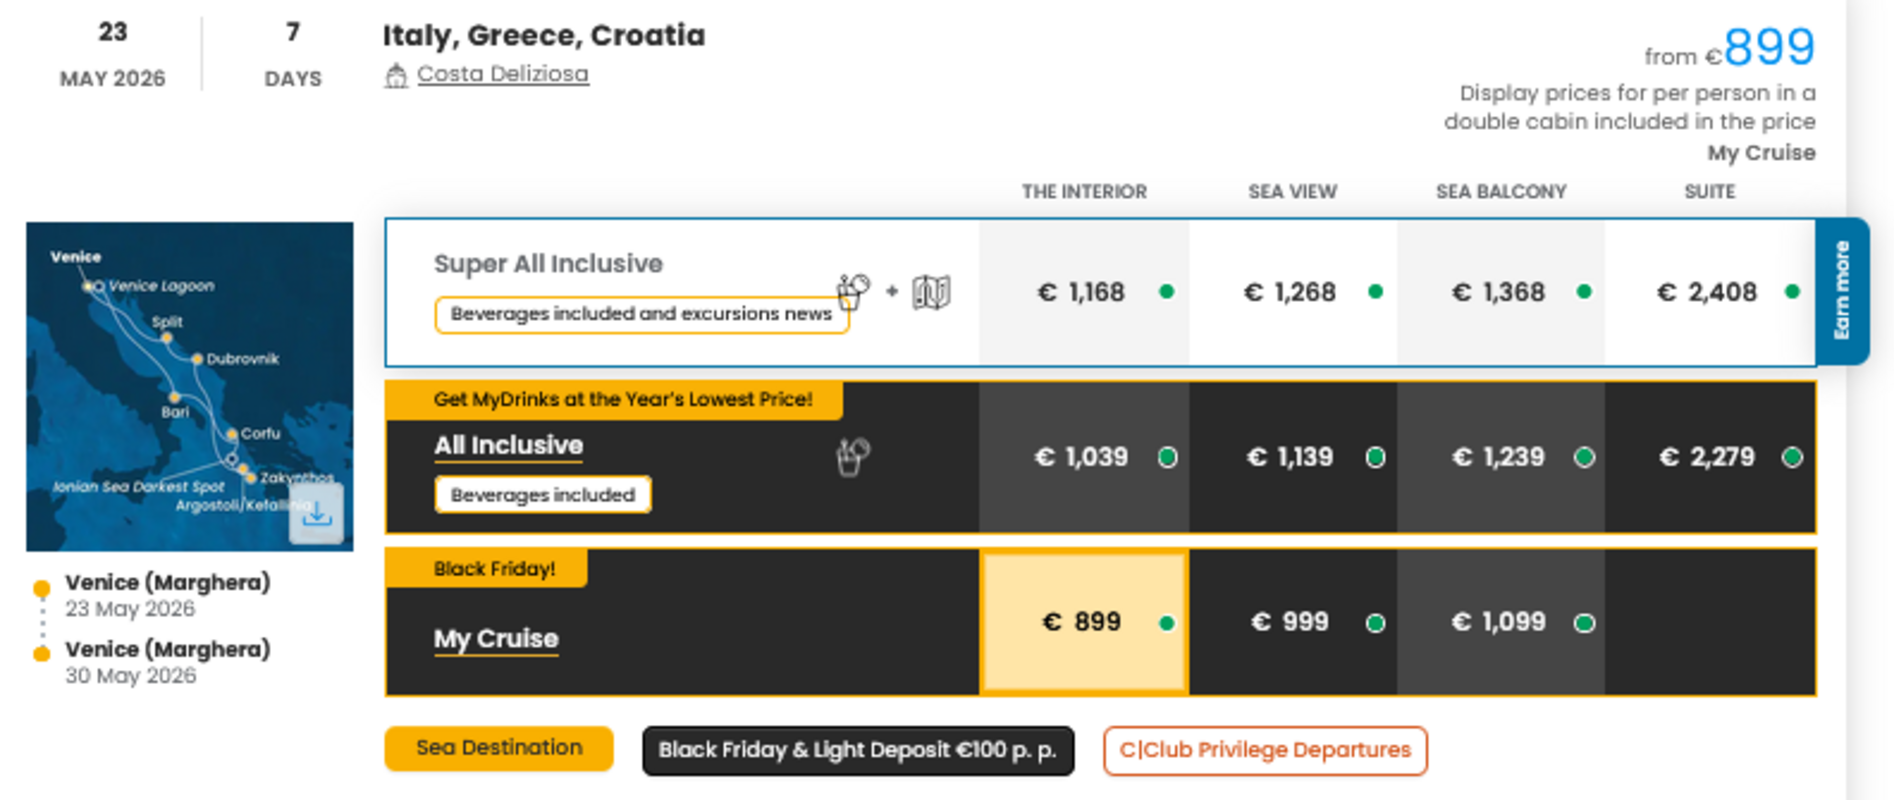Select the Corfu port marker on the map
The width and height of the screenshot is (1894, 800).
coord(230,436)
